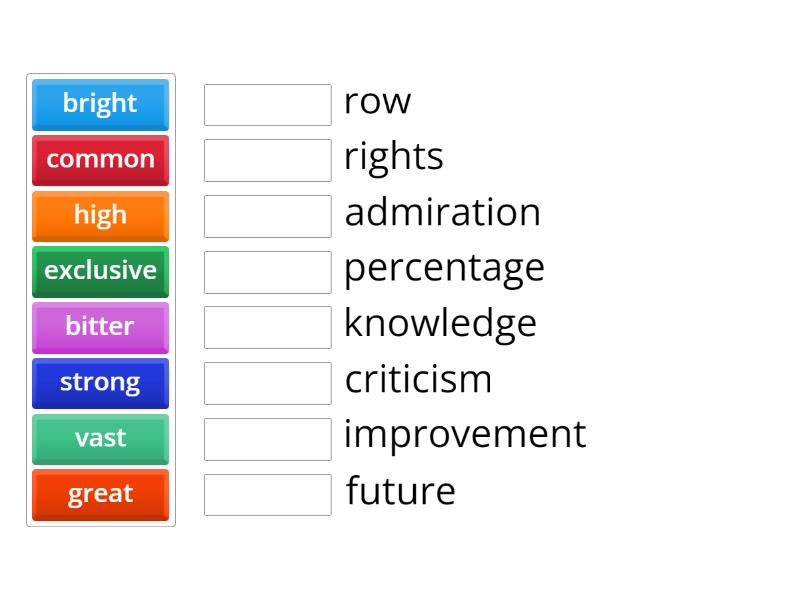Click the answer box next to 'improvement'
The height and width of the screenshot is (600, 800).
pyautogui.click(x=267, y=437)
